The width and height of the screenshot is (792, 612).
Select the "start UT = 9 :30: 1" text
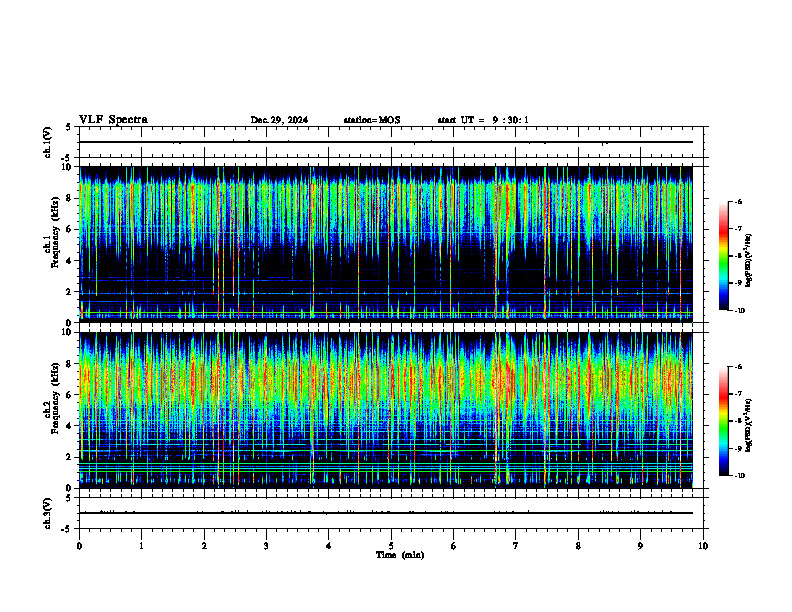coord(483,120)
